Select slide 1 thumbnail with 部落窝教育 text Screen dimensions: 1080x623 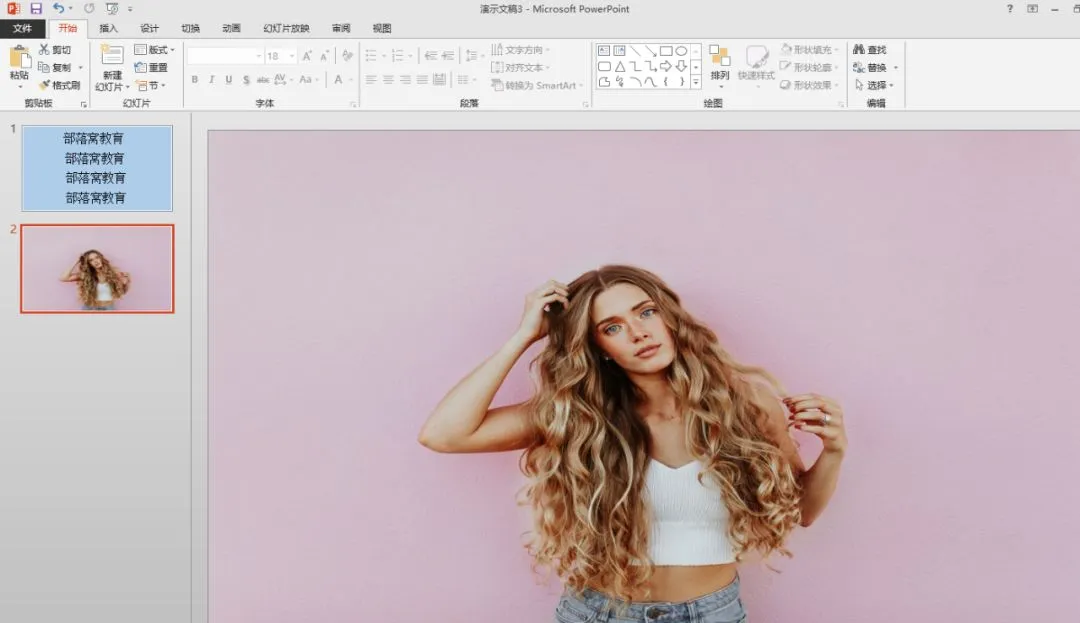pos(97,168)
